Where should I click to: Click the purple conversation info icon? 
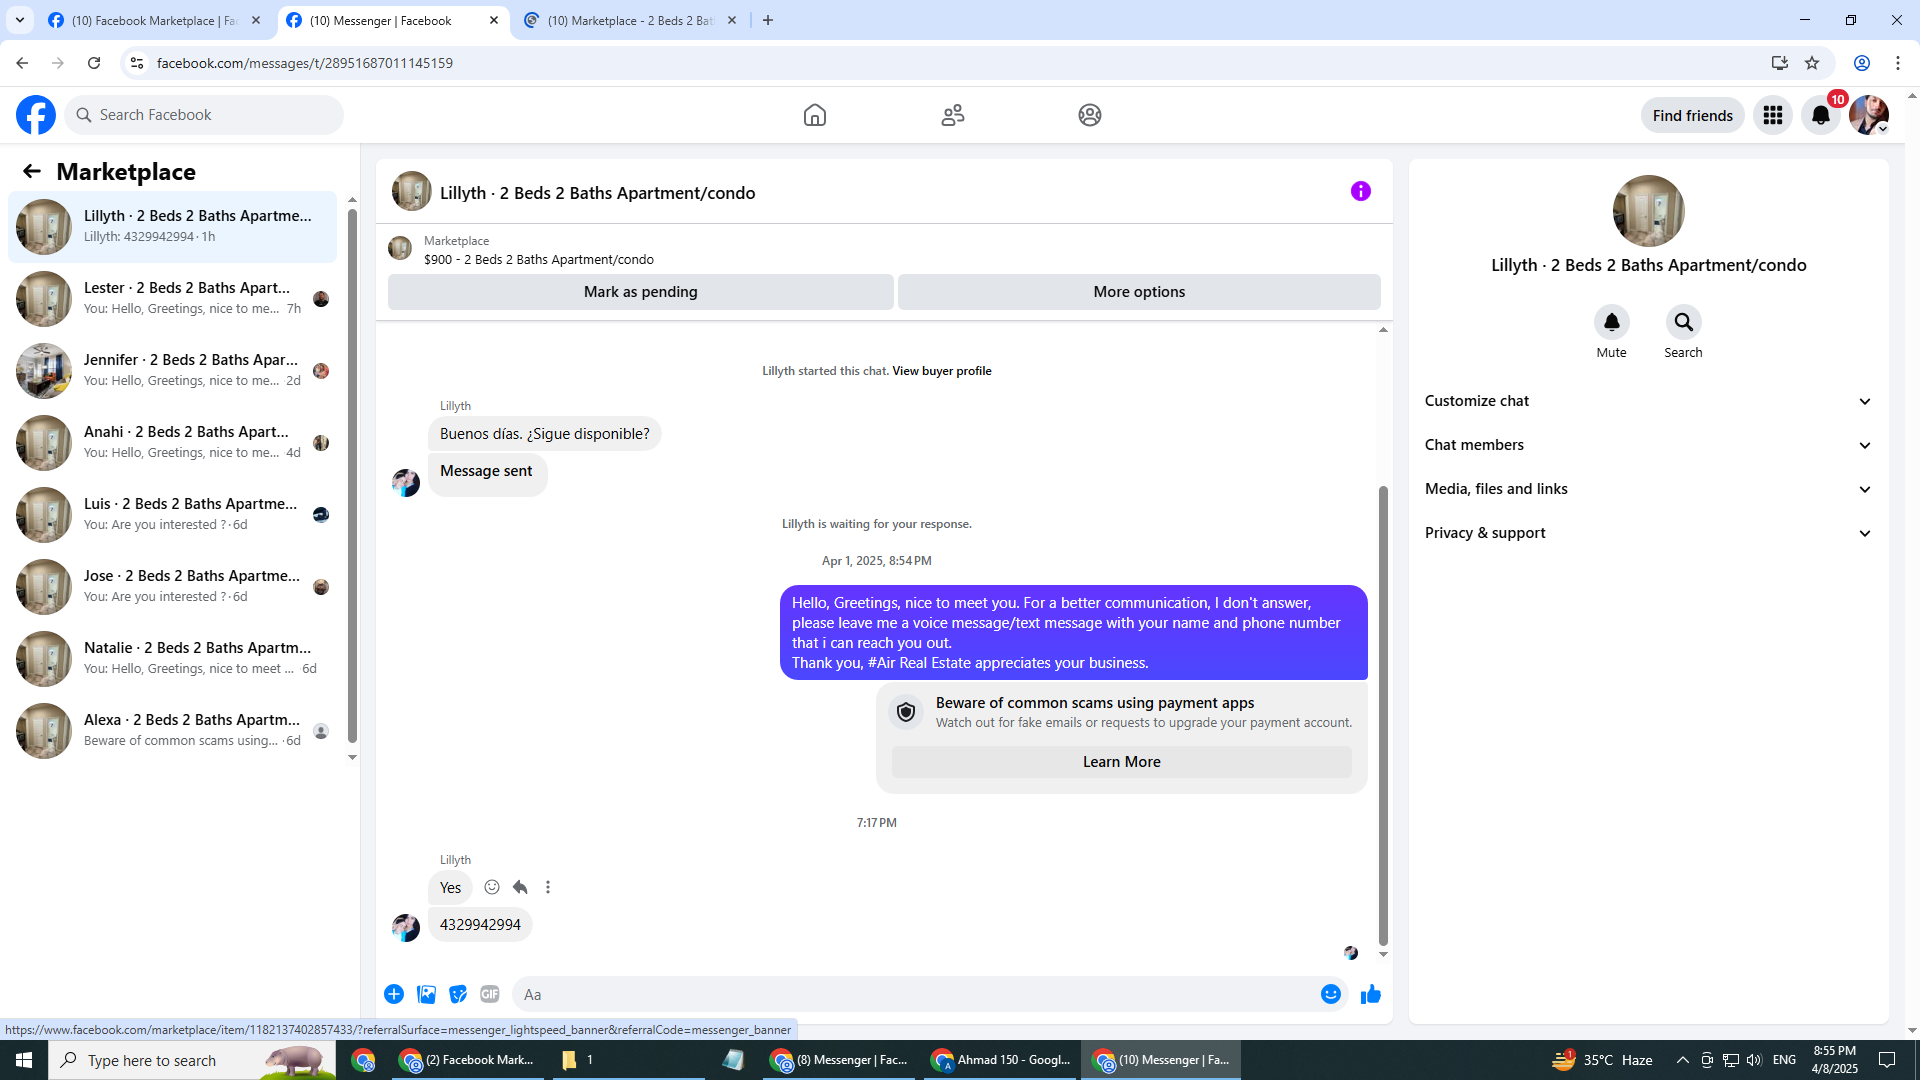(1360, 191)
